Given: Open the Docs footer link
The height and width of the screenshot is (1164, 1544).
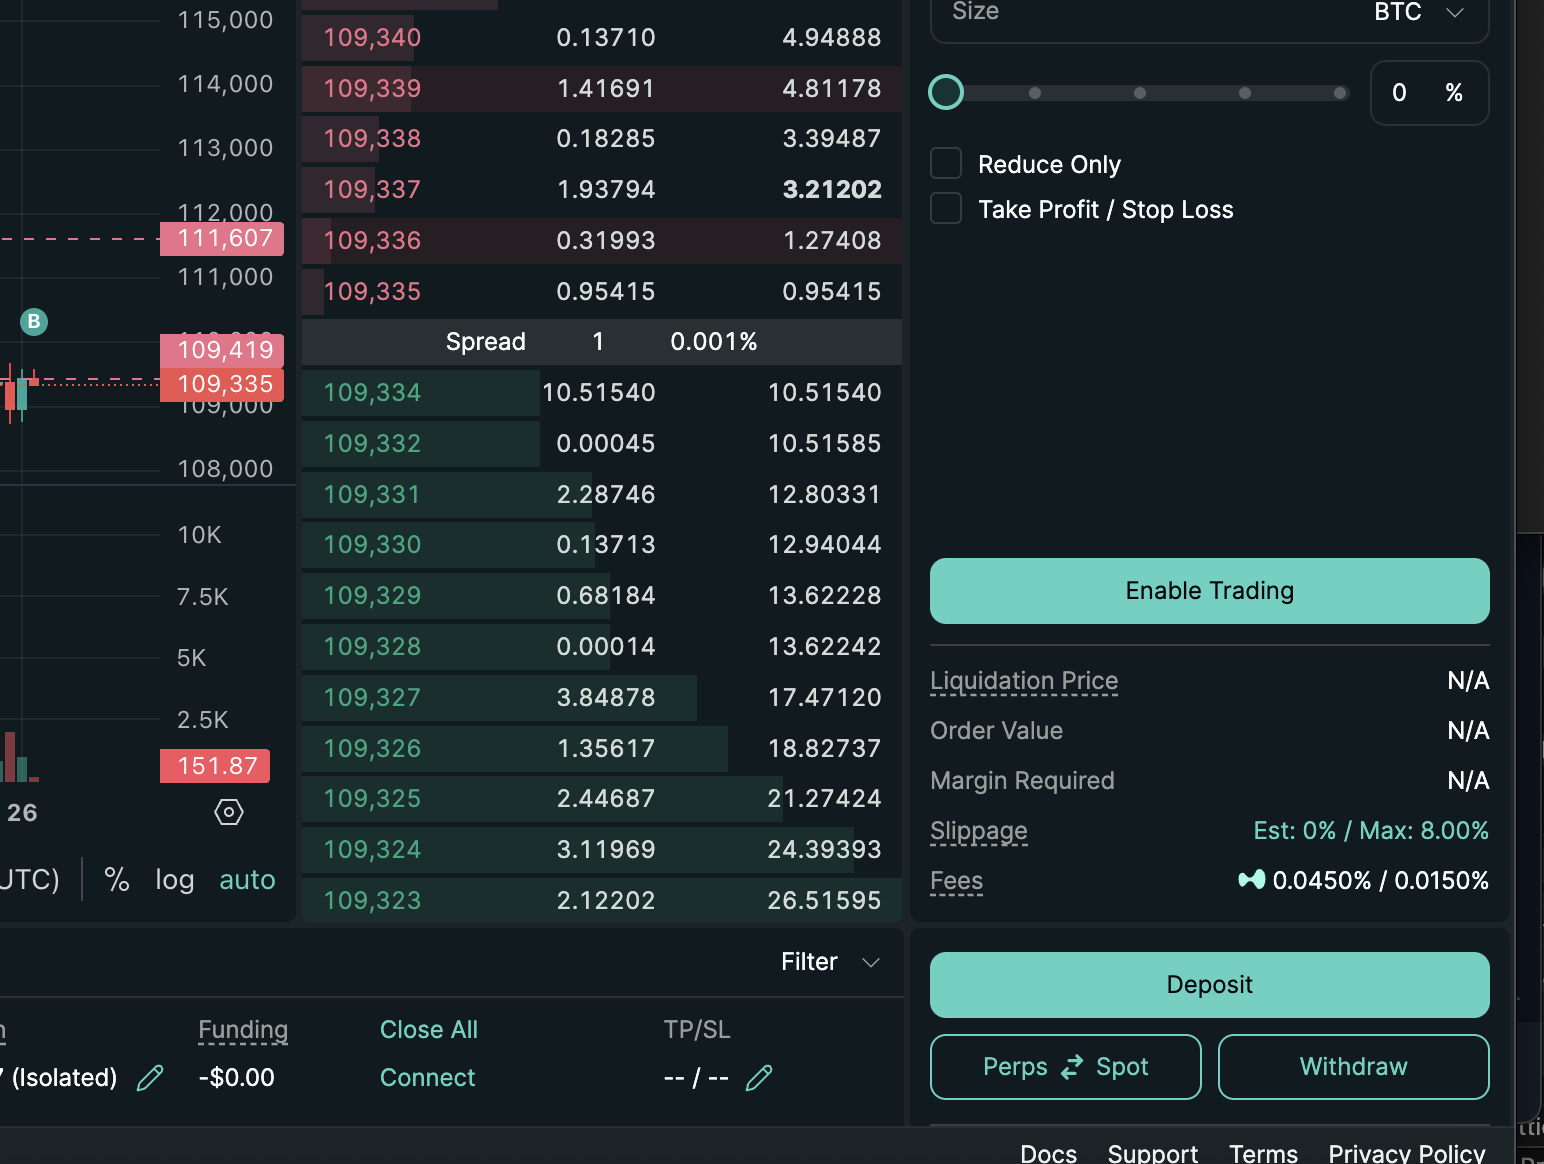Looking at the screenshot, I should pyautogui.click(x=1048, y=1153).
